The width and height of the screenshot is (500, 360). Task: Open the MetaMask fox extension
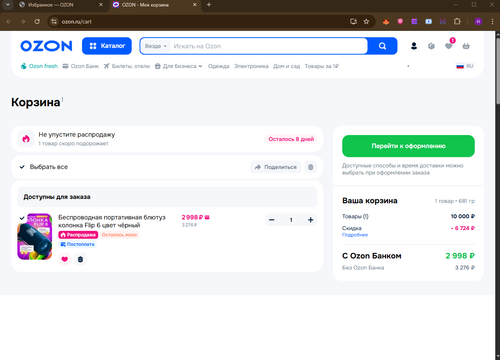click(x=386, y=21)
